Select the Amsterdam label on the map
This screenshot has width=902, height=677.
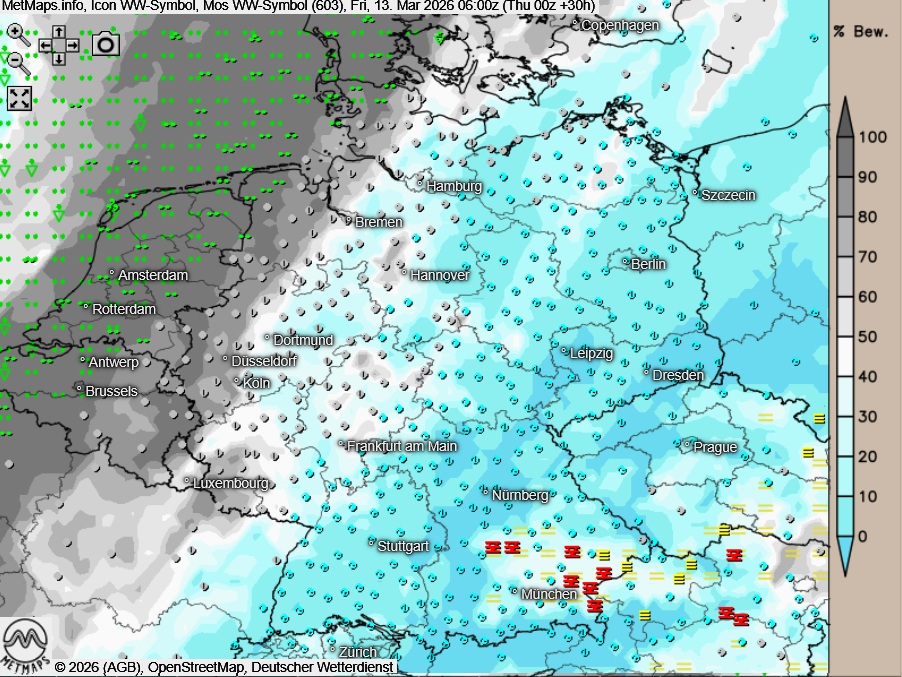pos(152,275)
